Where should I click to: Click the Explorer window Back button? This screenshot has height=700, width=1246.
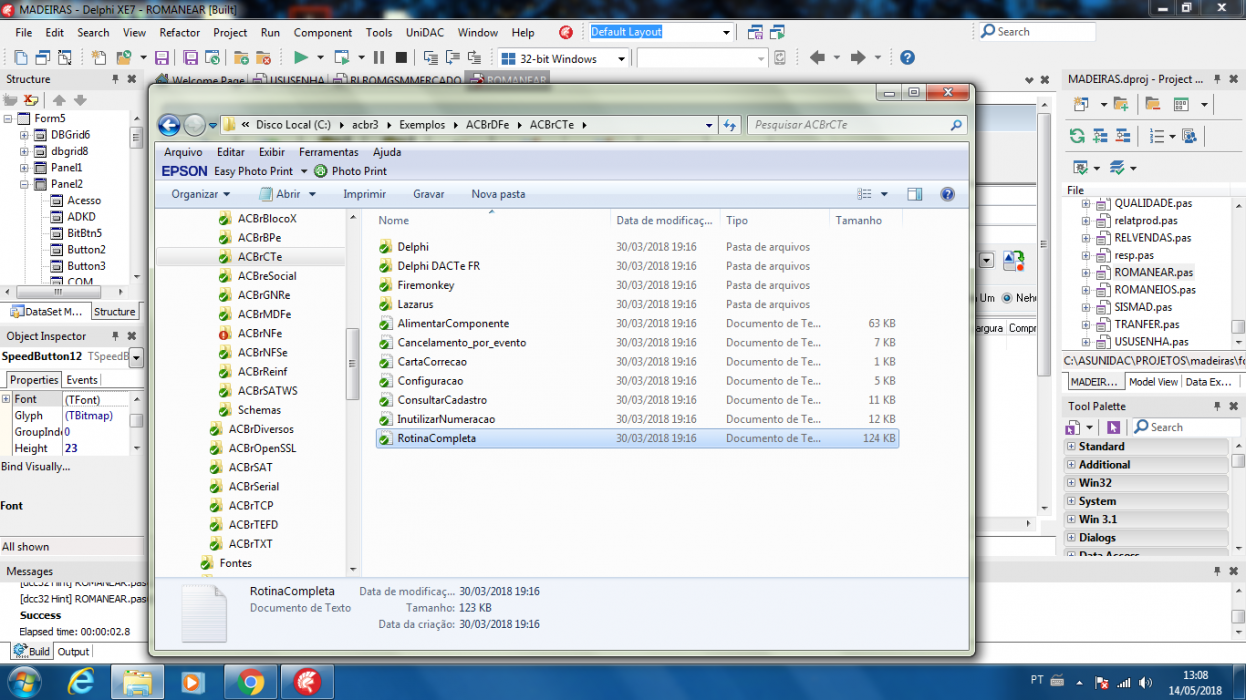[x=169, y=125]
